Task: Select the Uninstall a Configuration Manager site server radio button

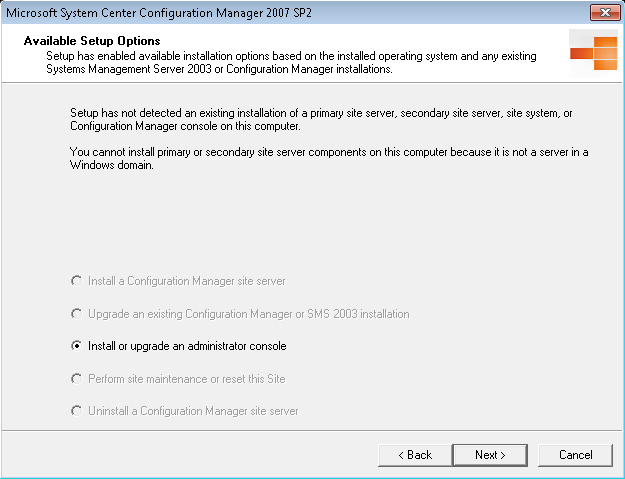Action: click(x=76, y=411)
